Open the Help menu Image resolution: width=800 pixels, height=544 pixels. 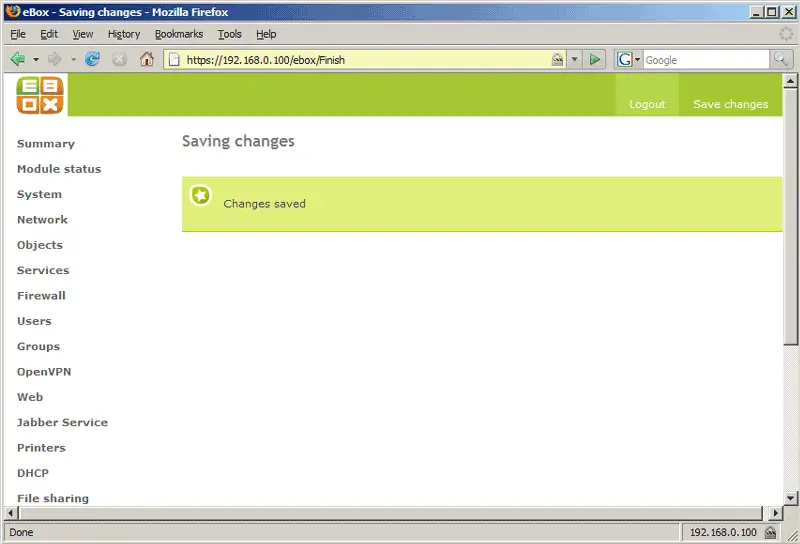click(266, 34)
